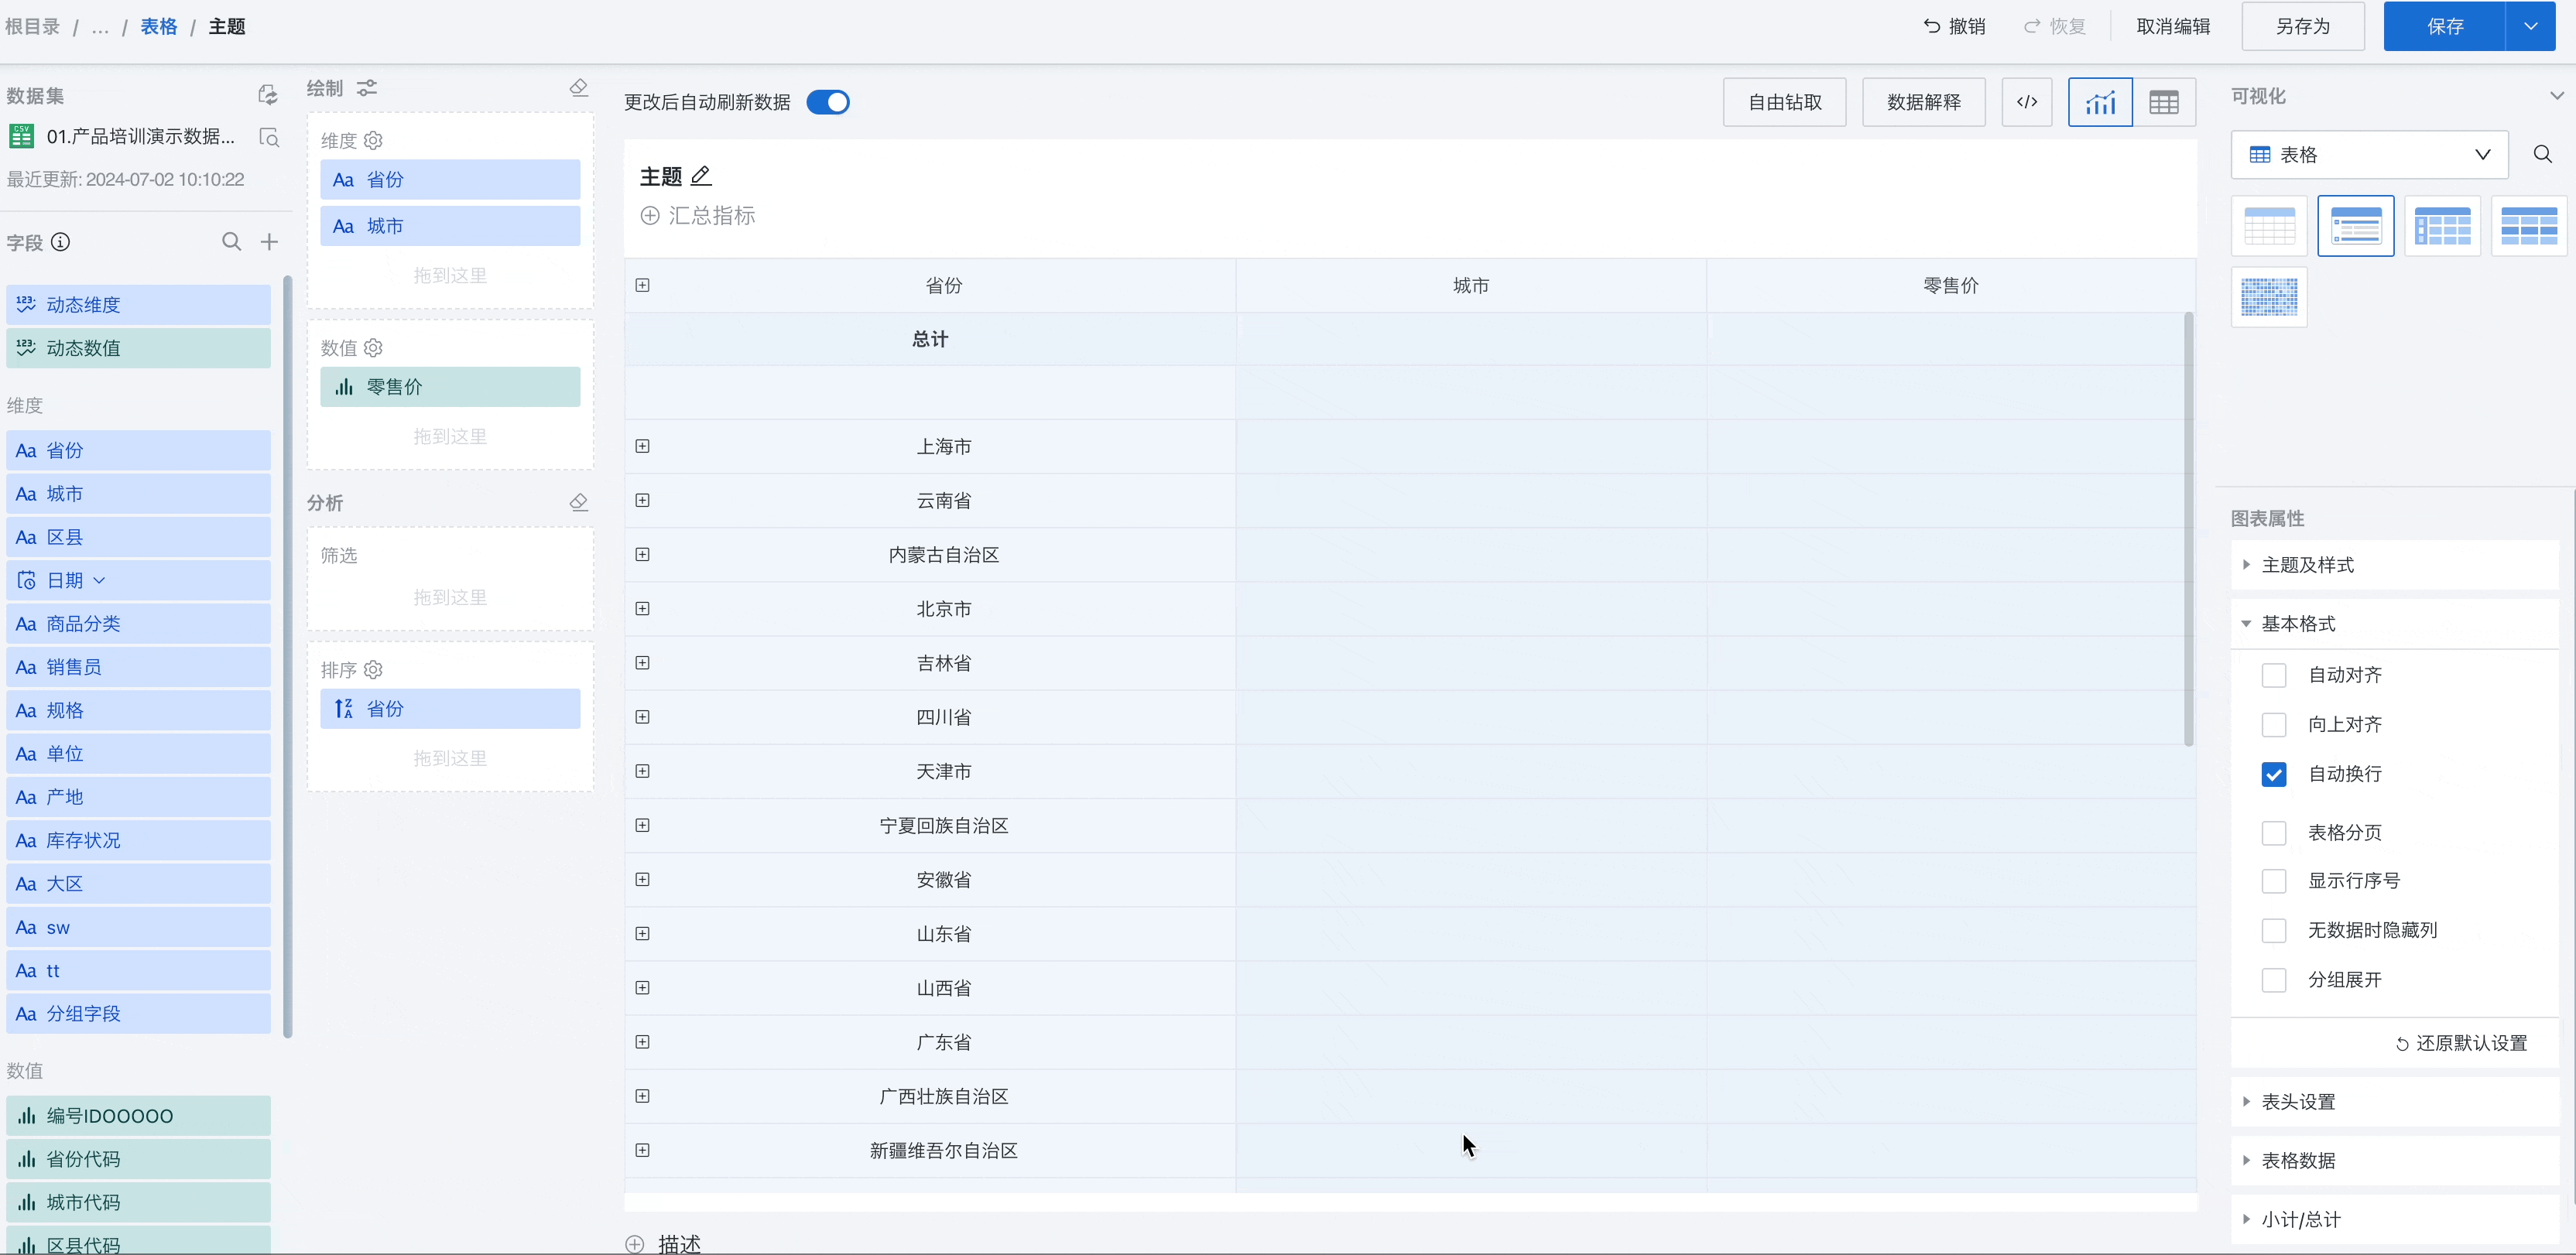Image resolution: width=2576 pixels, height=1255 pixels.
Task: Enable the 分组展开 checkbox
Action: (x=2274, y=980)
